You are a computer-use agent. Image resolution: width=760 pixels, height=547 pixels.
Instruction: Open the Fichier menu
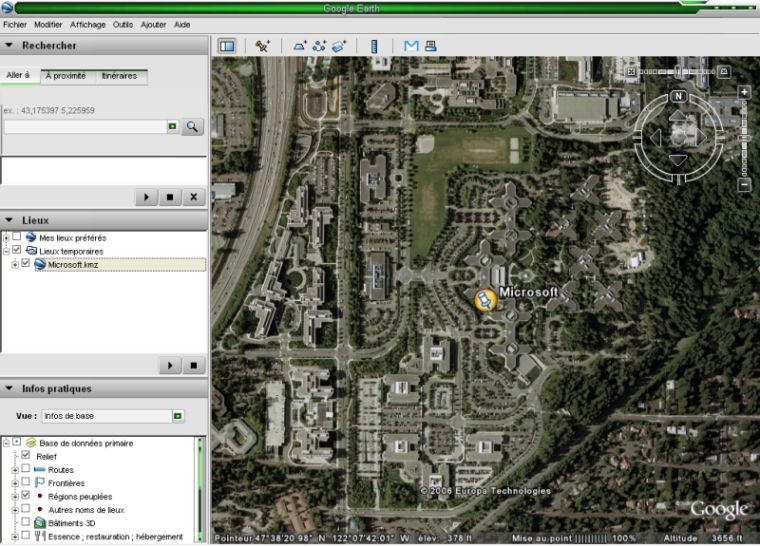point(15,24)
